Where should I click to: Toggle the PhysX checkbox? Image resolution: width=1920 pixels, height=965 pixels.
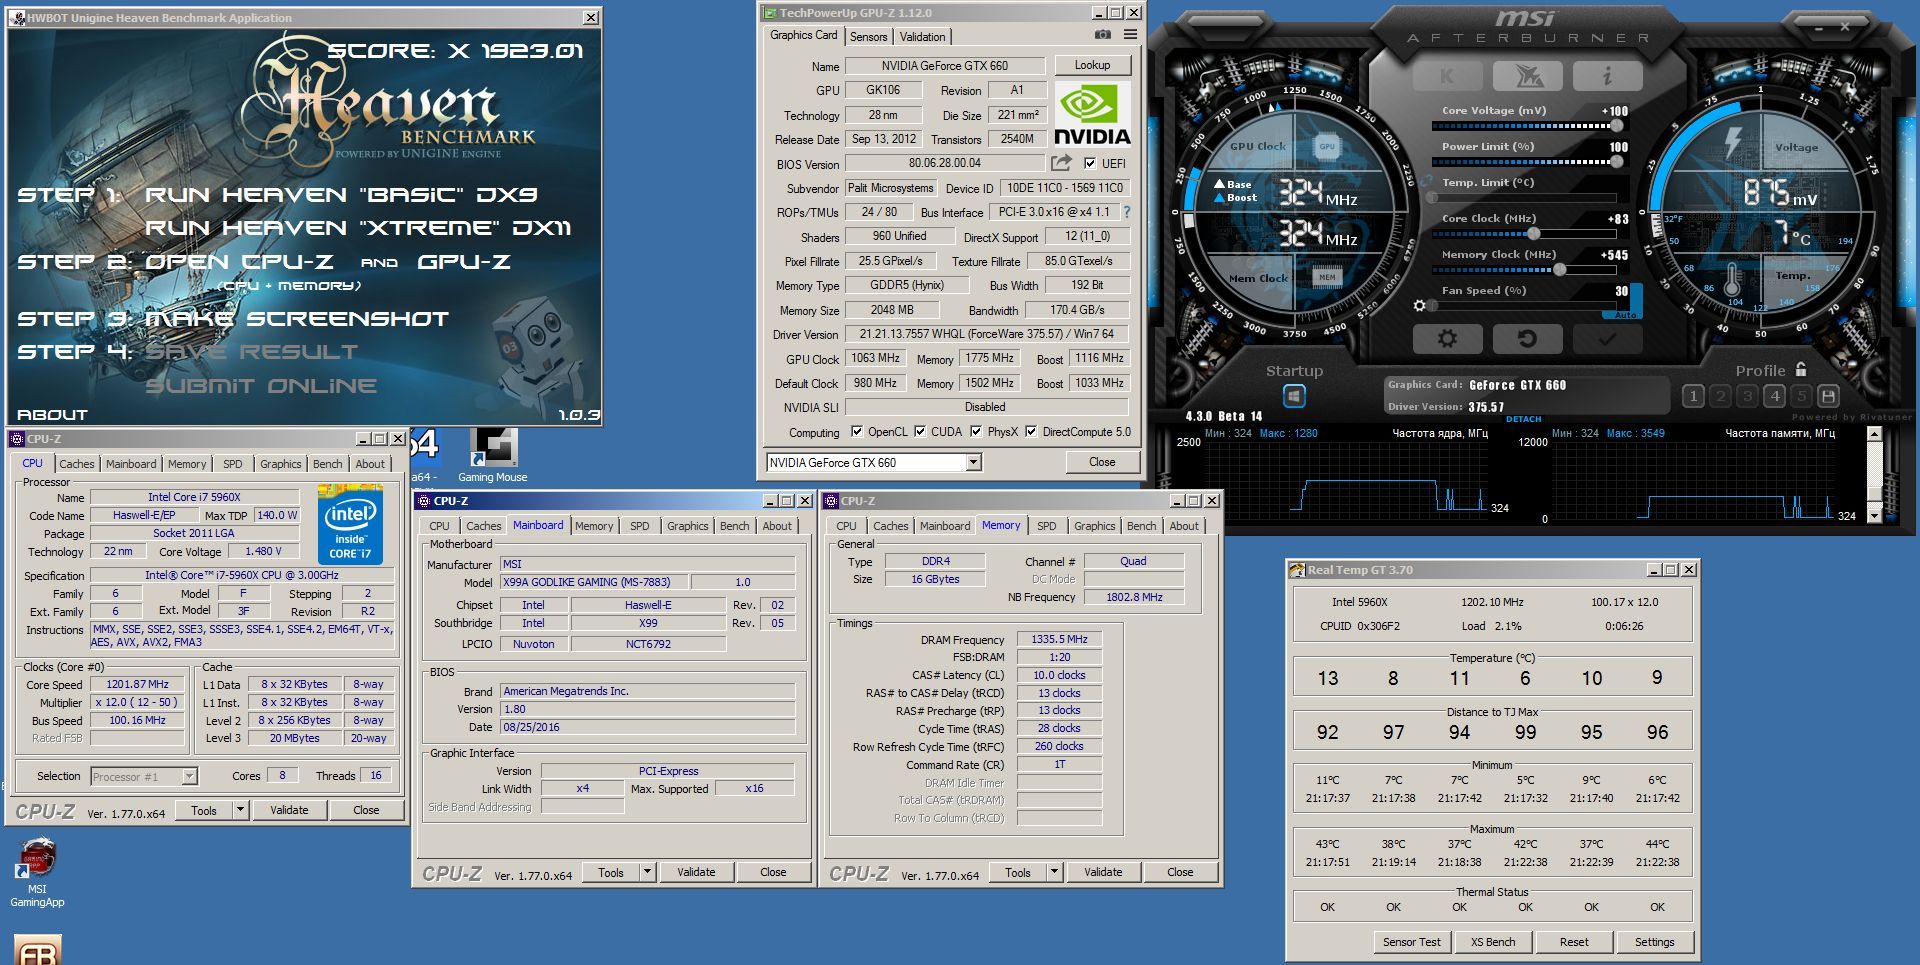tap(976, 432)
